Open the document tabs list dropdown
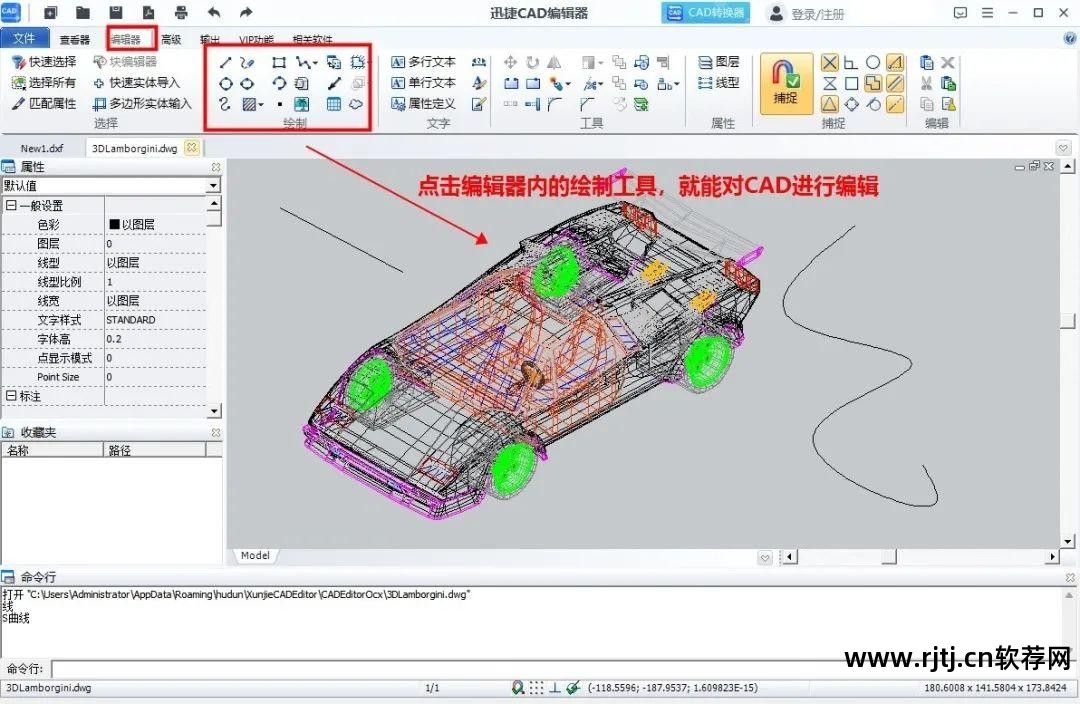The width and height of the screenshot is (1080, 704). click(x=1063, y=148)
